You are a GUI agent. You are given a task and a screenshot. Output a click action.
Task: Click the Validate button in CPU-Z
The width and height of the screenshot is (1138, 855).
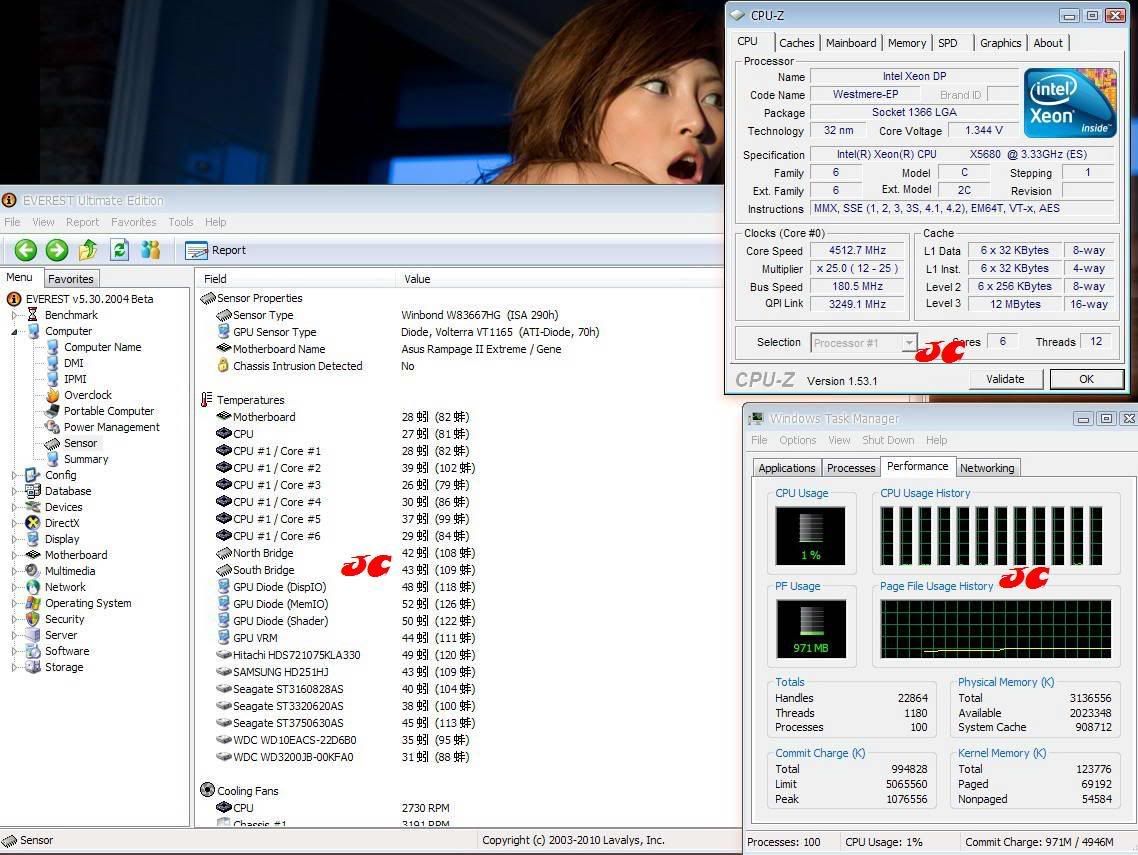pyautogui.click(x=1005, y=379)
